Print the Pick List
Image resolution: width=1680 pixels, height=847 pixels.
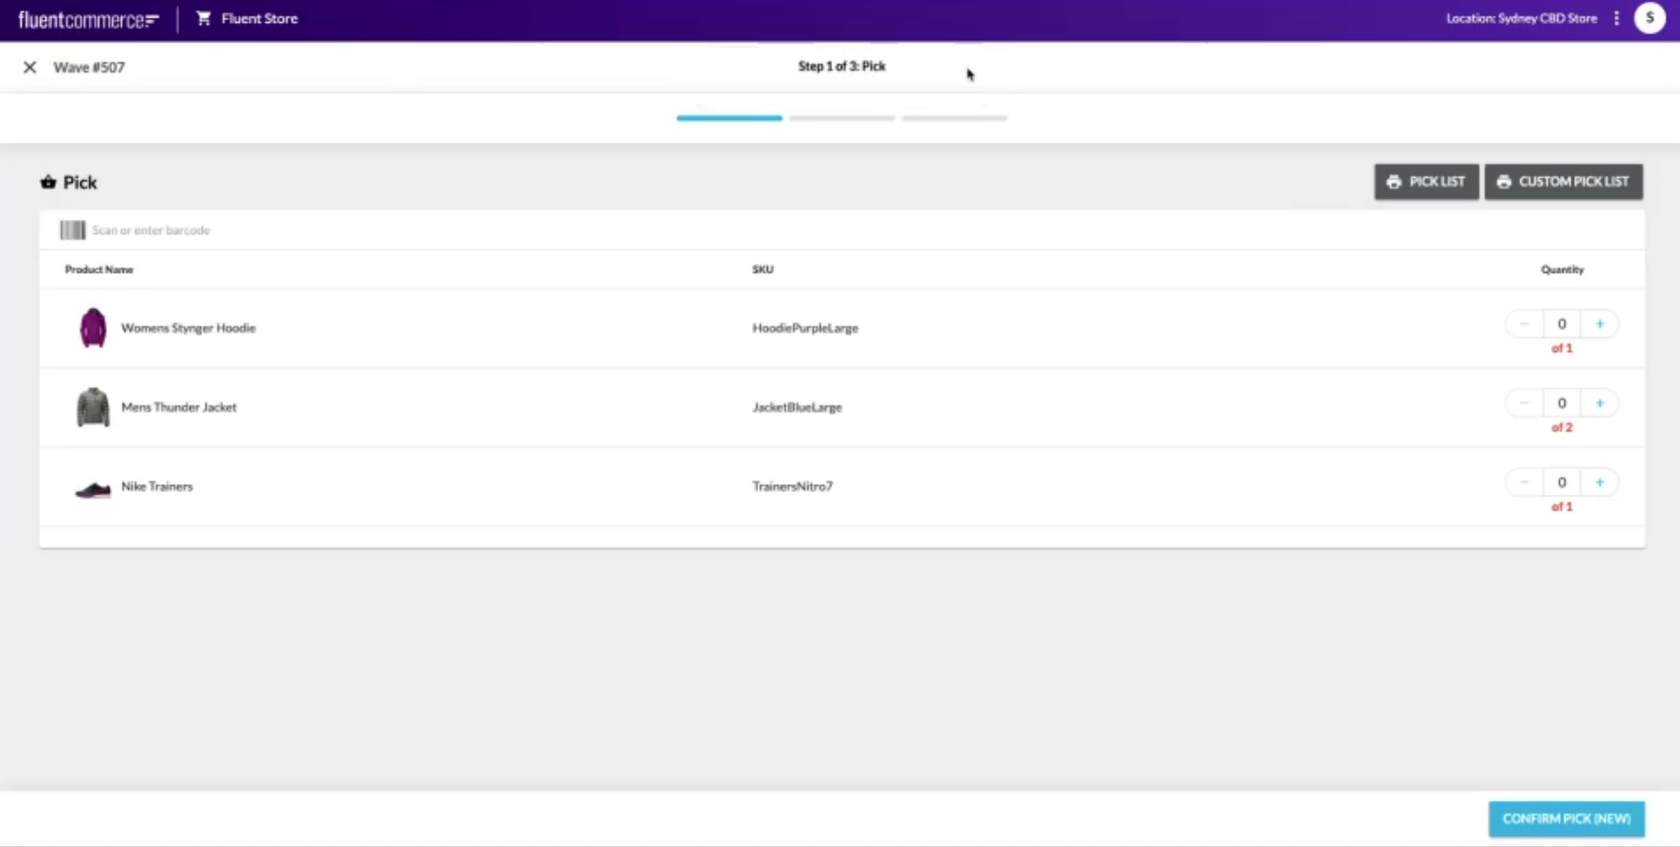click(x=1426, y=182)
